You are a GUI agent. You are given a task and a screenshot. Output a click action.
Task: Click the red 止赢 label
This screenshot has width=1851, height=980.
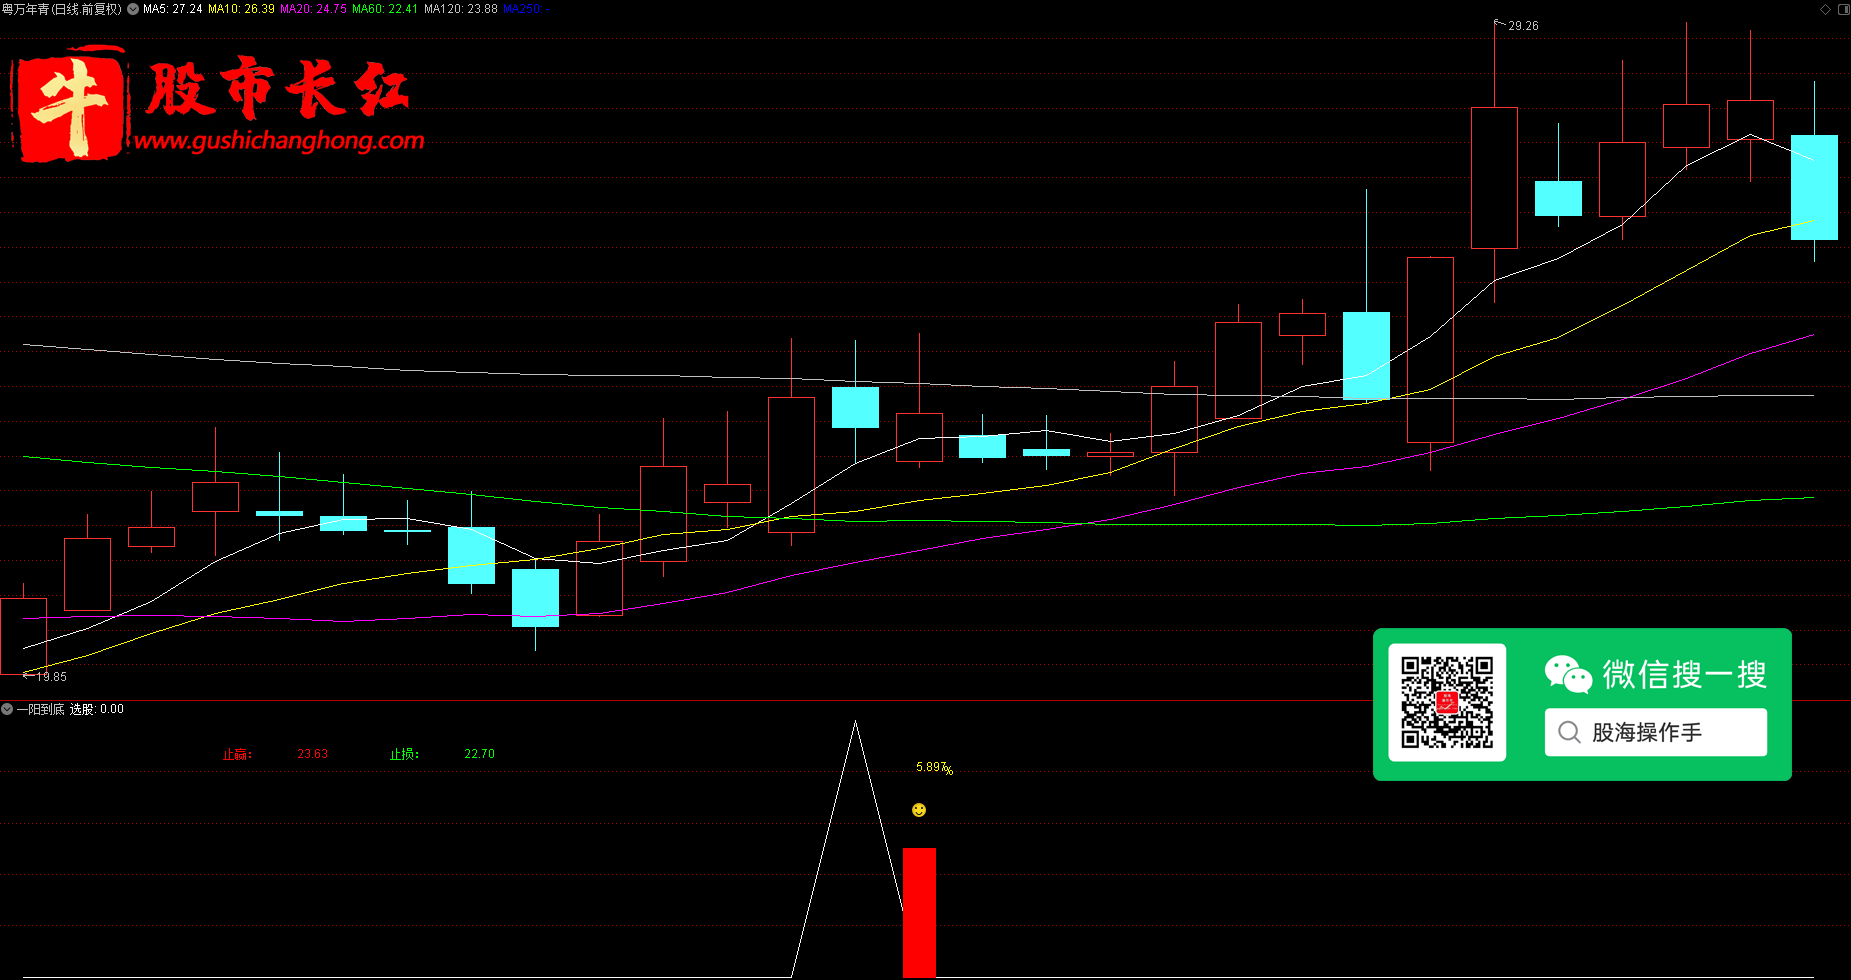[237, 754]
